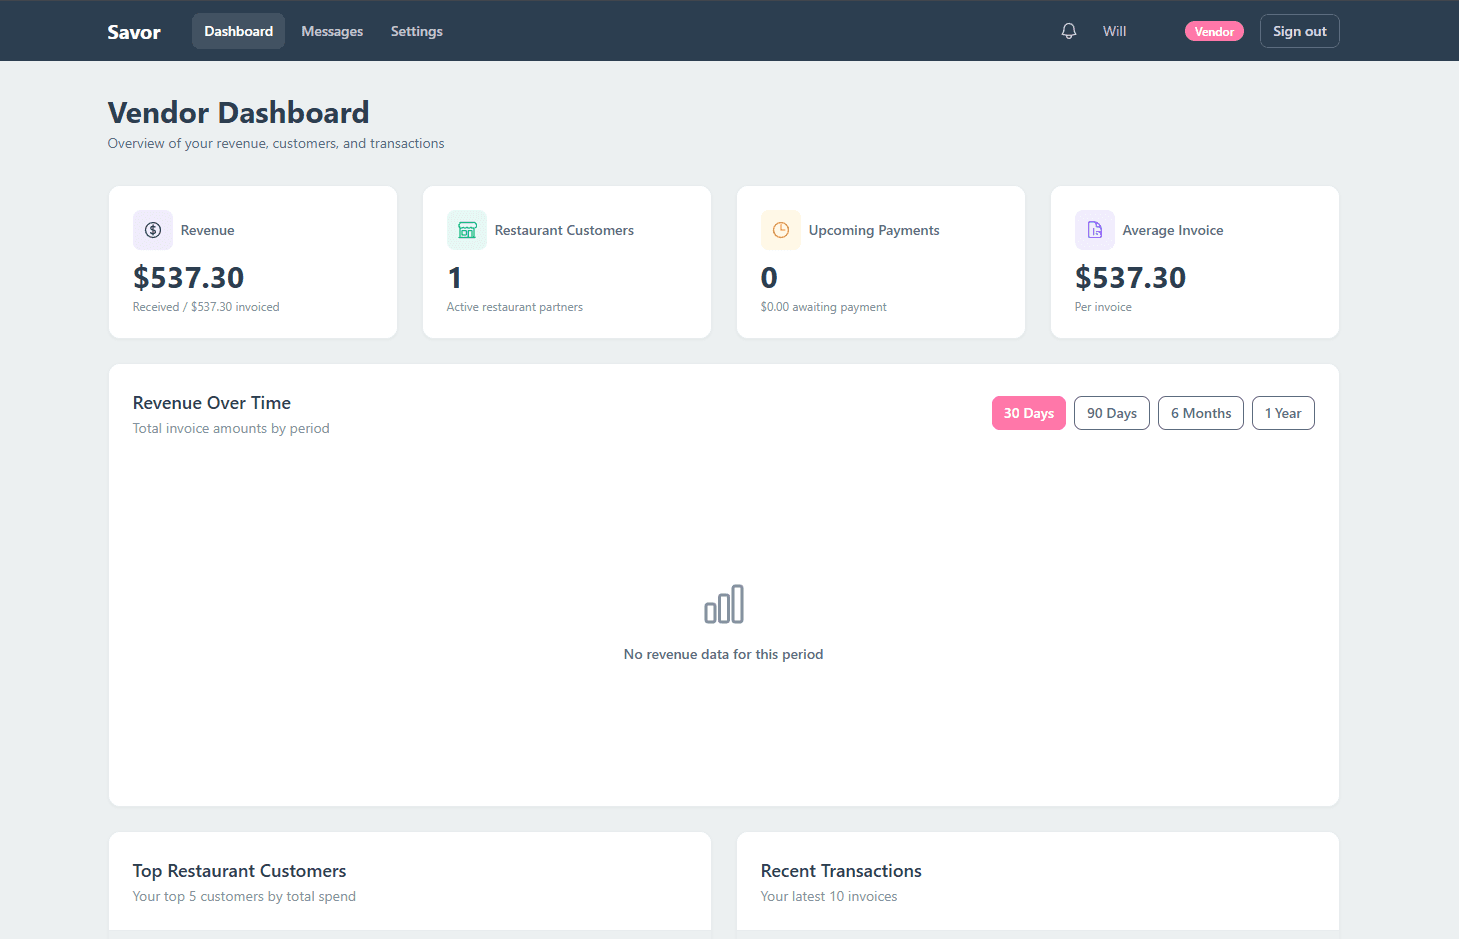Open the notification bell
The height and width of the screenshot is (939, 1459).
click(1068, 30)
